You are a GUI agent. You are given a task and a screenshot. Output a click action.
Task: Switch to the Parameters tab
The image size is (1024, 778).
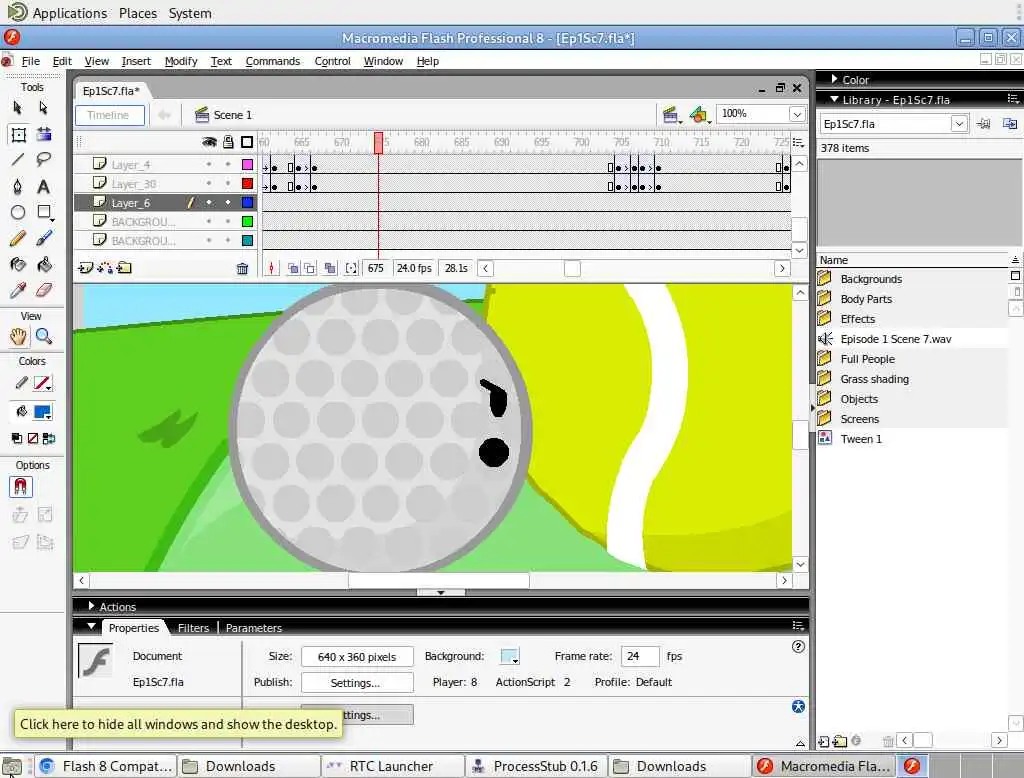[x=254, y=628]
